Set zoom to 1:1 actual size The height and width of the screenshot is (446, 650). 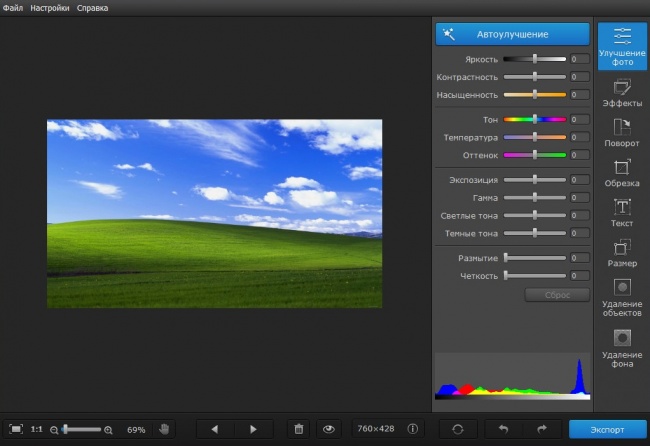coord(36,429)
